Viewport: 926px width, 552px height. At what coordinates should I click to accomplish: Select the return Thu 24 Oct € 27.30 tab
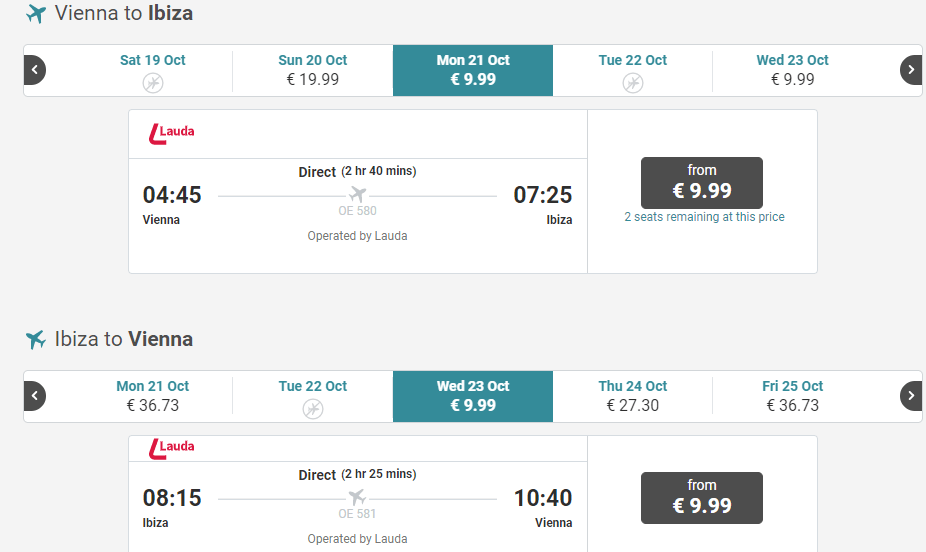(x=633, y=396)
